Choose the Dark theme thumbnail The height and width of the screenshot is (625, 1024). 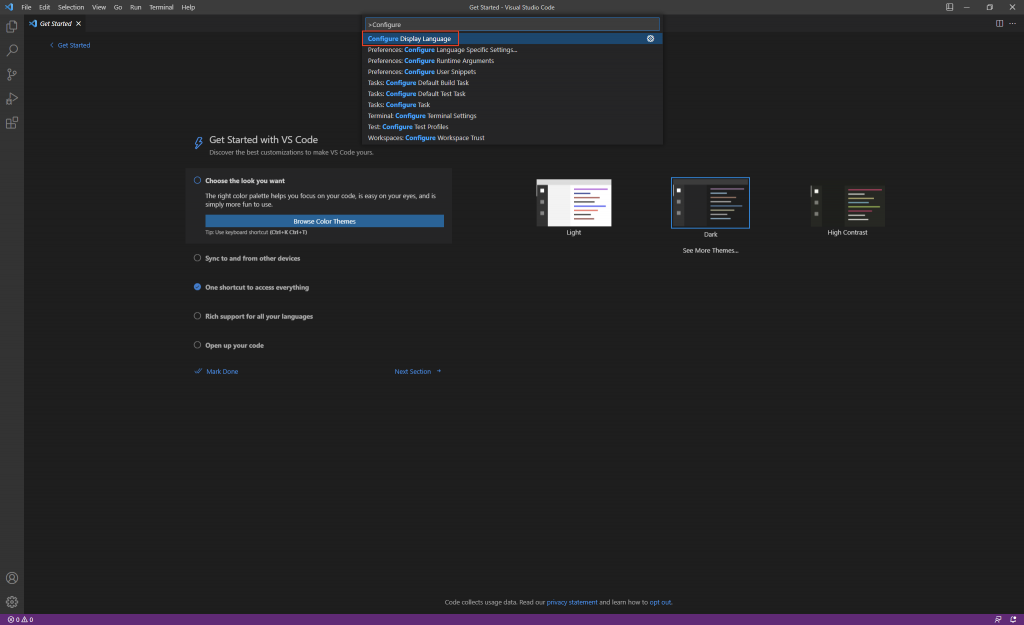710,203
